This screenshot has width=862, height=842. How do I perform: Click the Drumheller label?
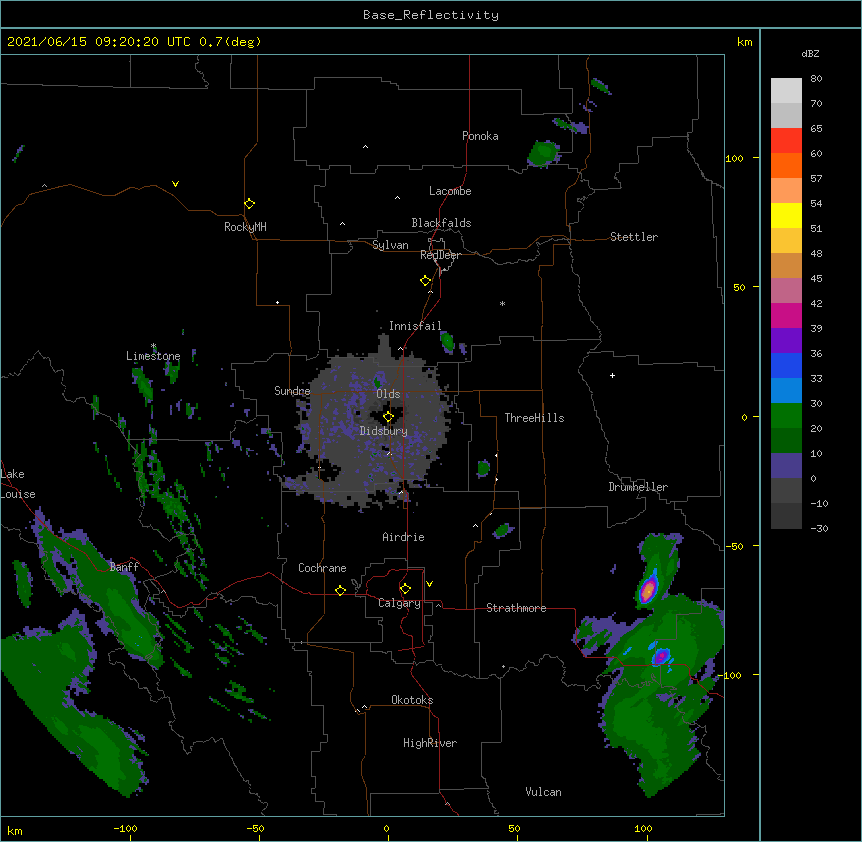click(x=638, y=487)
